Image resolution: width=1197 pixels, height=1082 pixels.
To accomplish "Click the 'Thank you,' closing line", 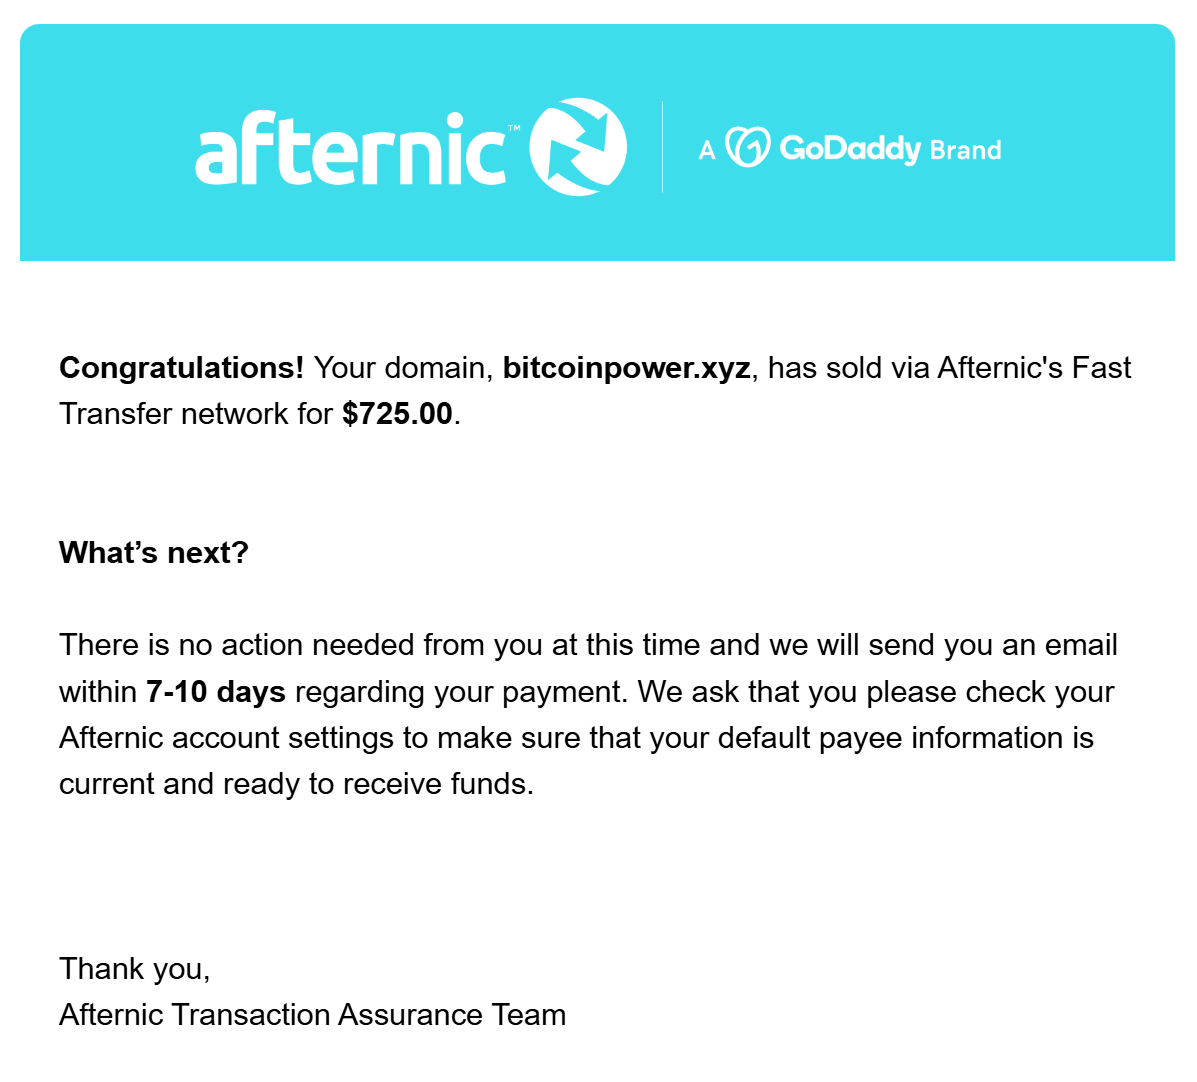I will click(x=134, y=969).
